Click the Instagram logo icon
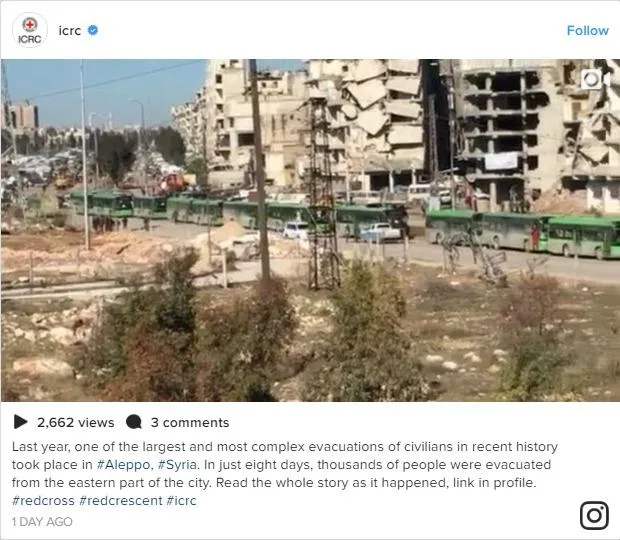Image resolution: width=620 pixels, height=540 pixels. [x=594, y=515]
